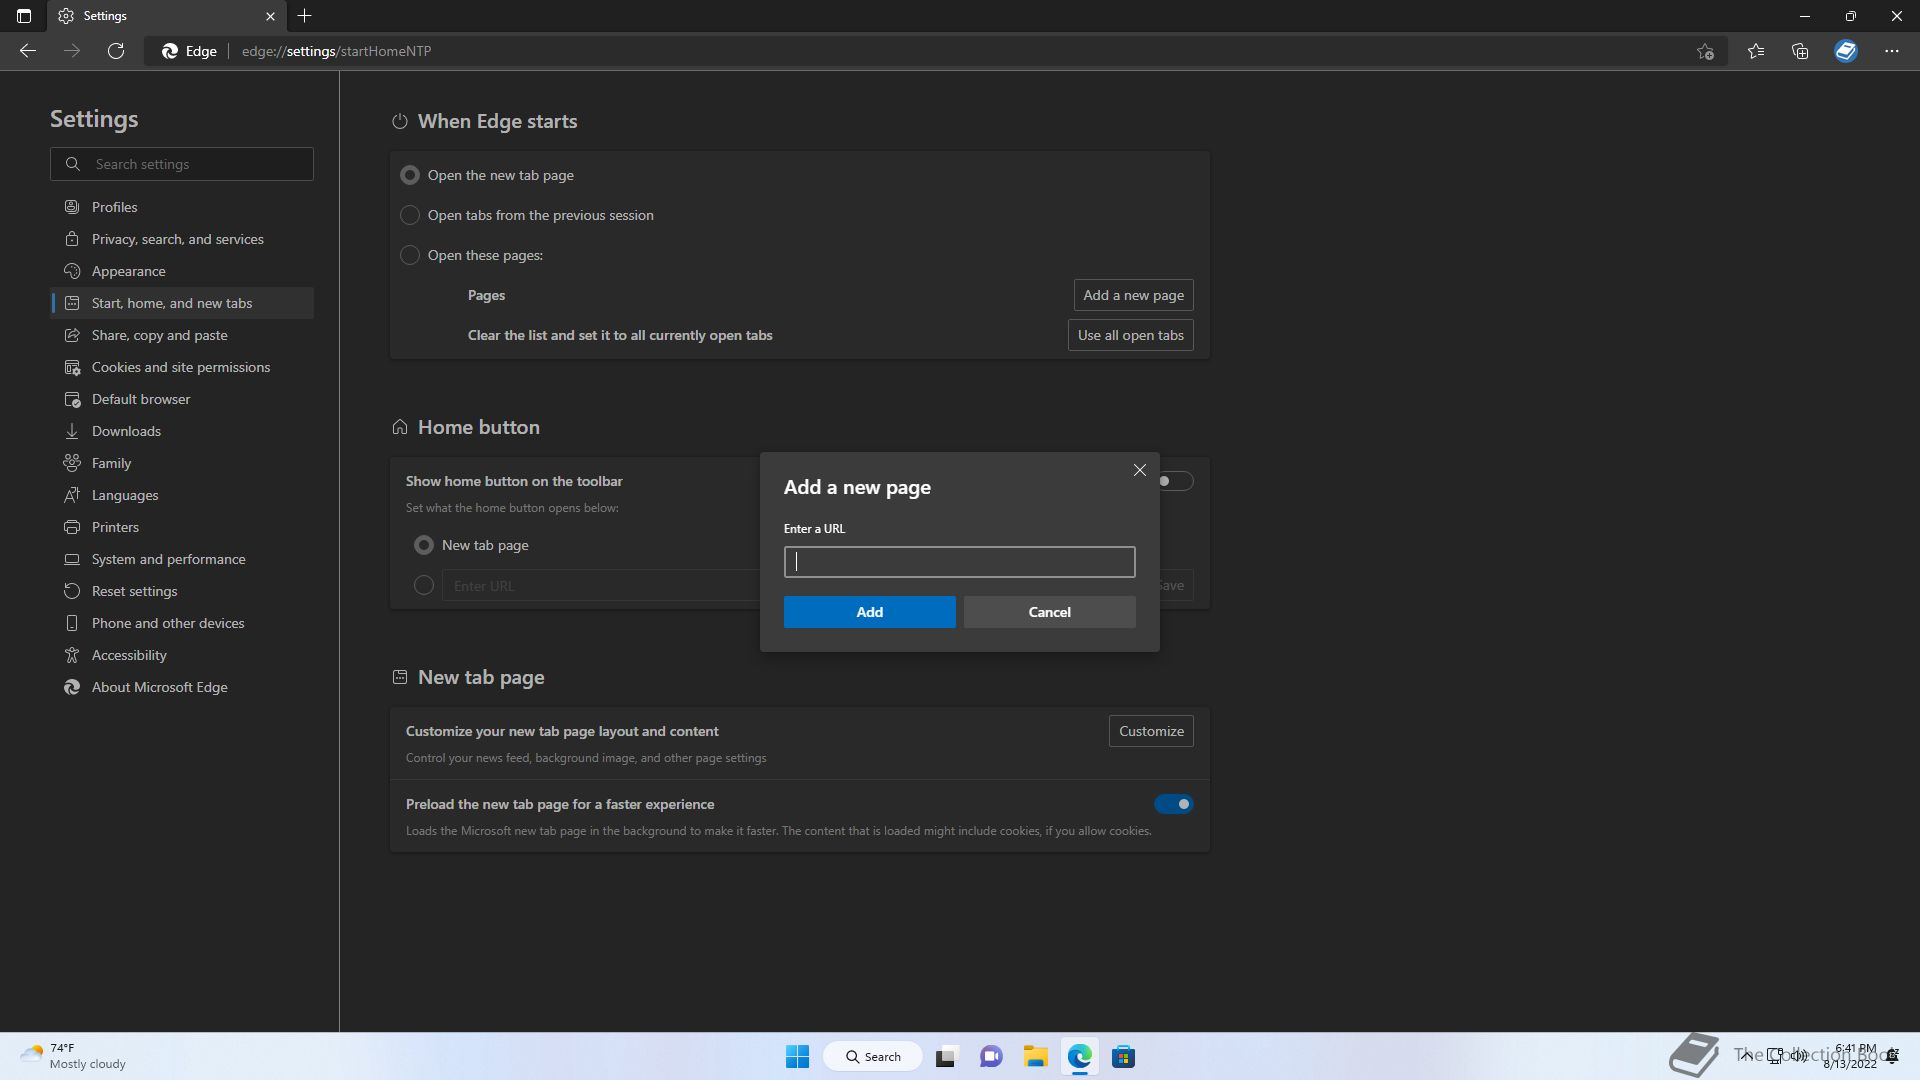
Task: Click the browser Back arrow
Action: click(x=28, y=51)
